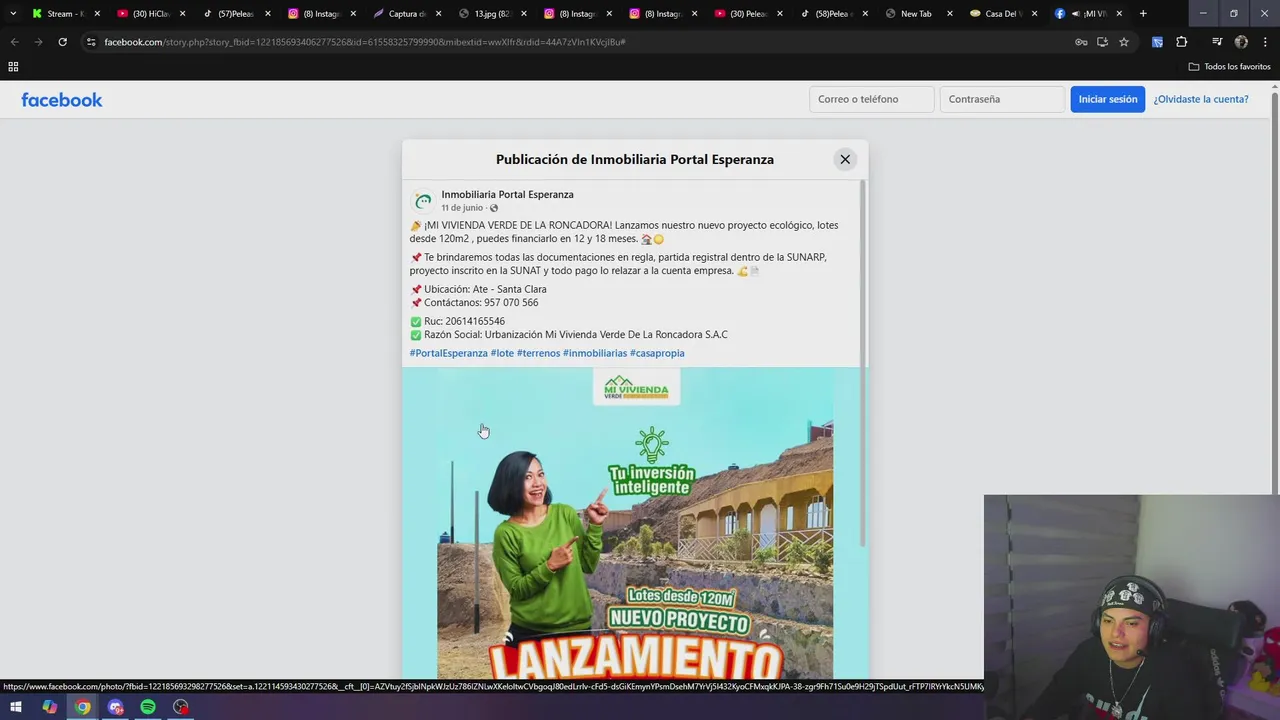Launch Copilot from the taskbar
Screen dimensions: 1280x720
[49, 707]
